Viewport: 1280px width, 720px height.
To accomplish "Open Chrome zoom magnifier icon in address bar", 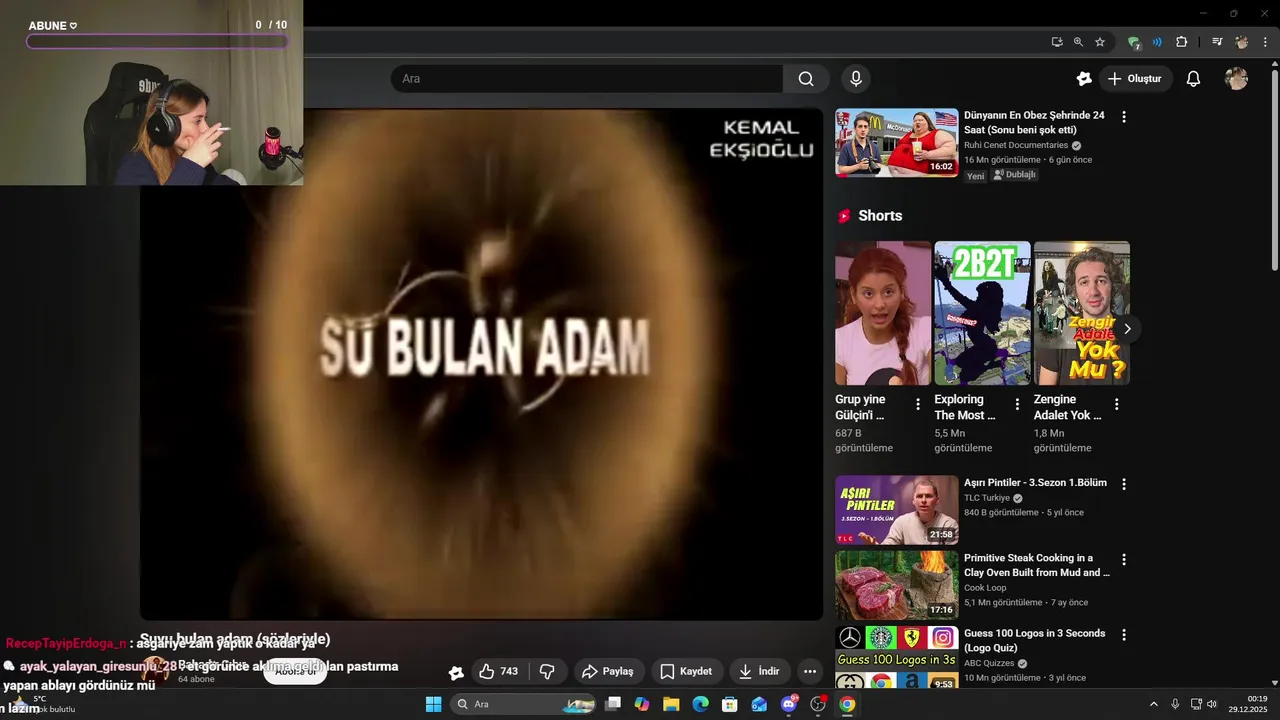I will [x=1078, y=42].
